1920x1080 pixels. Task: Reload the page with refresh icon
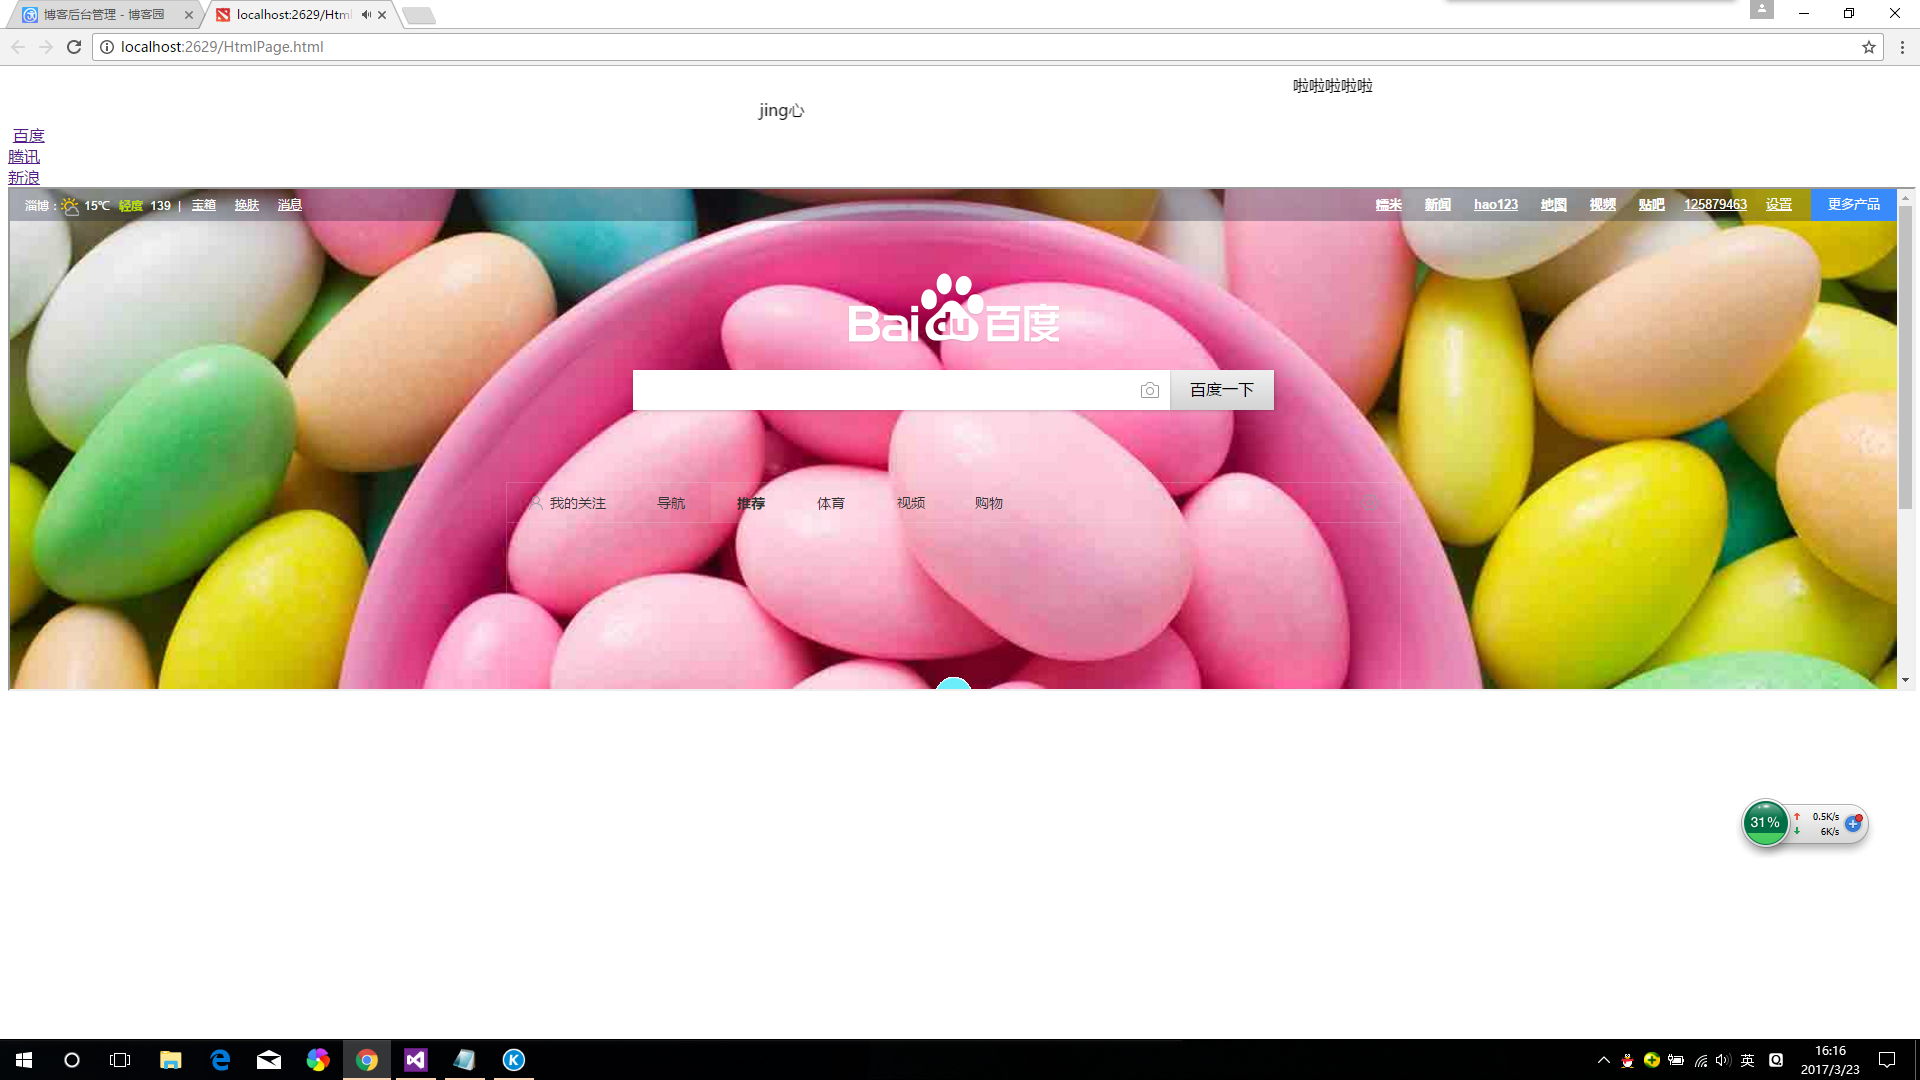point(74,47)
